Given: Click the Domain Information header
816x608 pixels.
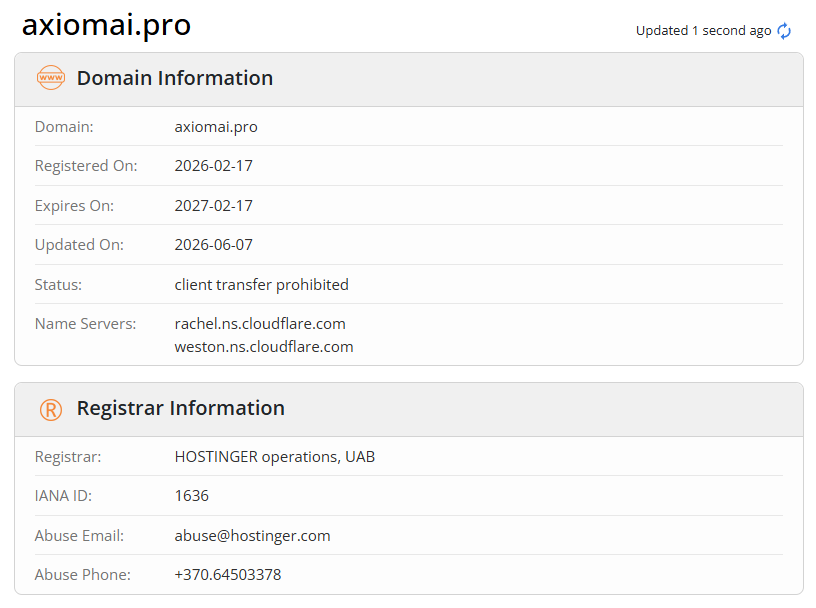Looking at the screenshot, I should (x=174, y=78).
